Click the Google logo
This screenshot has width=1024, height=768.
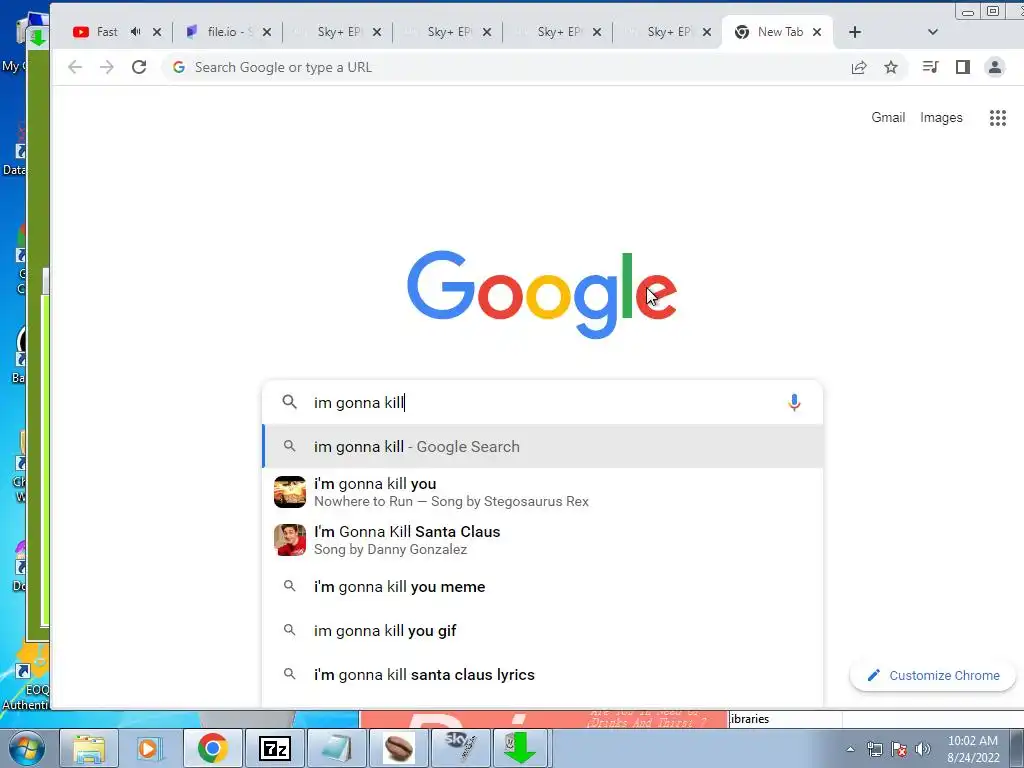542,294
